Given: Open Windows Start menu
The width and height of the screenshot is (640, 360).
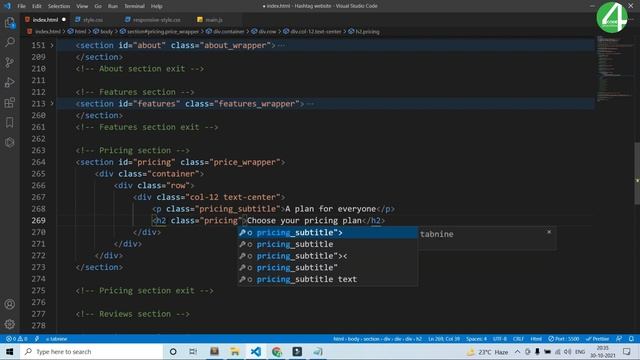Looking at the screenshot, I should [9, 351].
